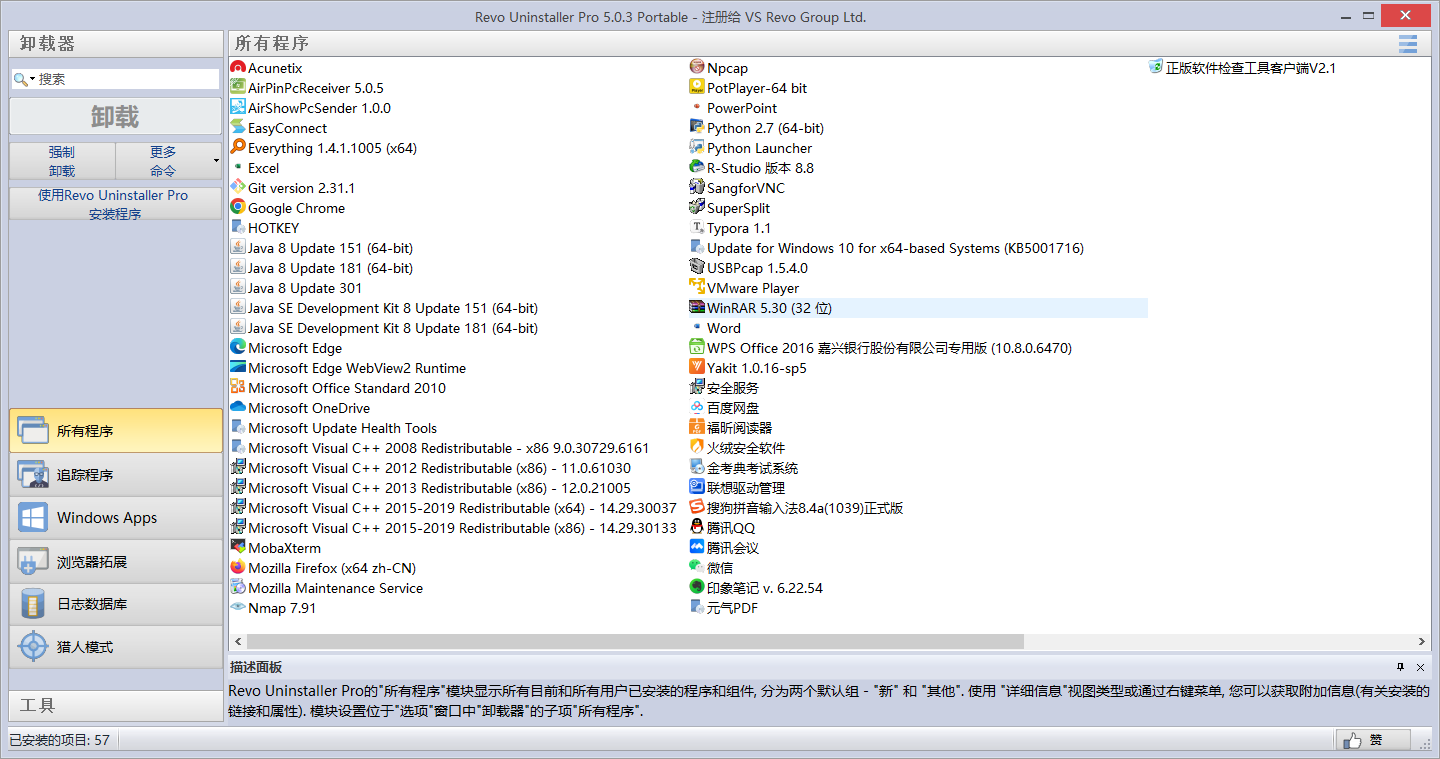1440x759 pixels.
Task: Open the Windows Apps module
Action: tap(116, 518)
